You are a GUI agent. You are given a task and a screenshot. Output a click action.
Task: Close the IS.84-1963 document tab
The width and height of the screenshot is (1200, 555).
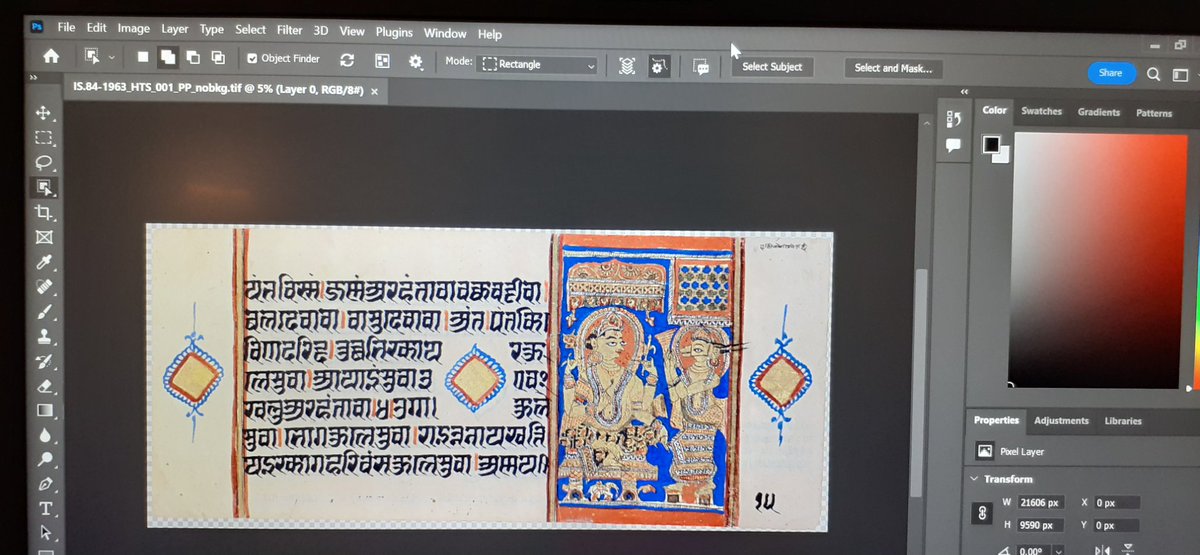click(375, 91)
